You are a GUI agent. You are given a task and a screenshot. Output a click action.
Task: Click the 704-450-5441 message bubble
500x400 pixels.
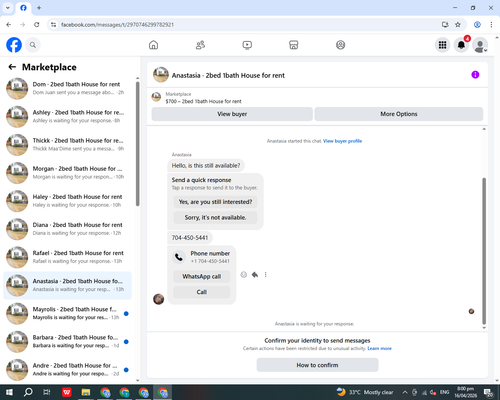(190, 238)
